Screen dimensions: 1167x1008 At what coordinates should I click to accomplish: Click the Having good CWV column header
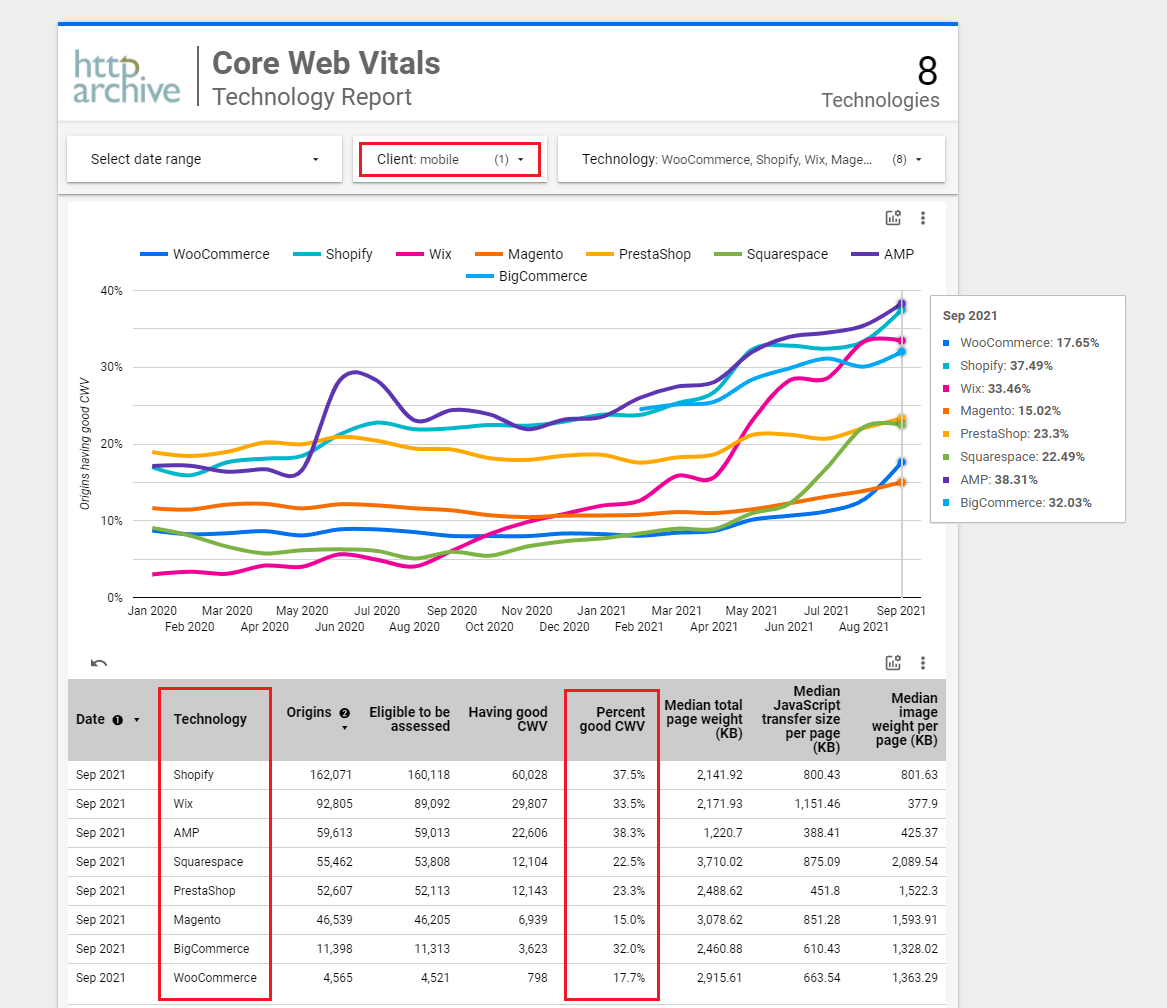508,719
